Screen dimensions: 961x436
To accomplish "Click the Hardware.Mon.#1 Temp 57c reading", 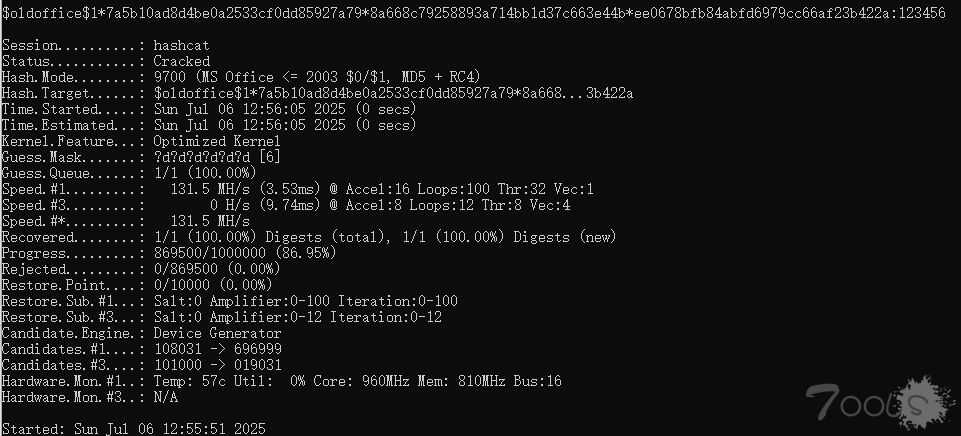I will [x=189, y=381].
